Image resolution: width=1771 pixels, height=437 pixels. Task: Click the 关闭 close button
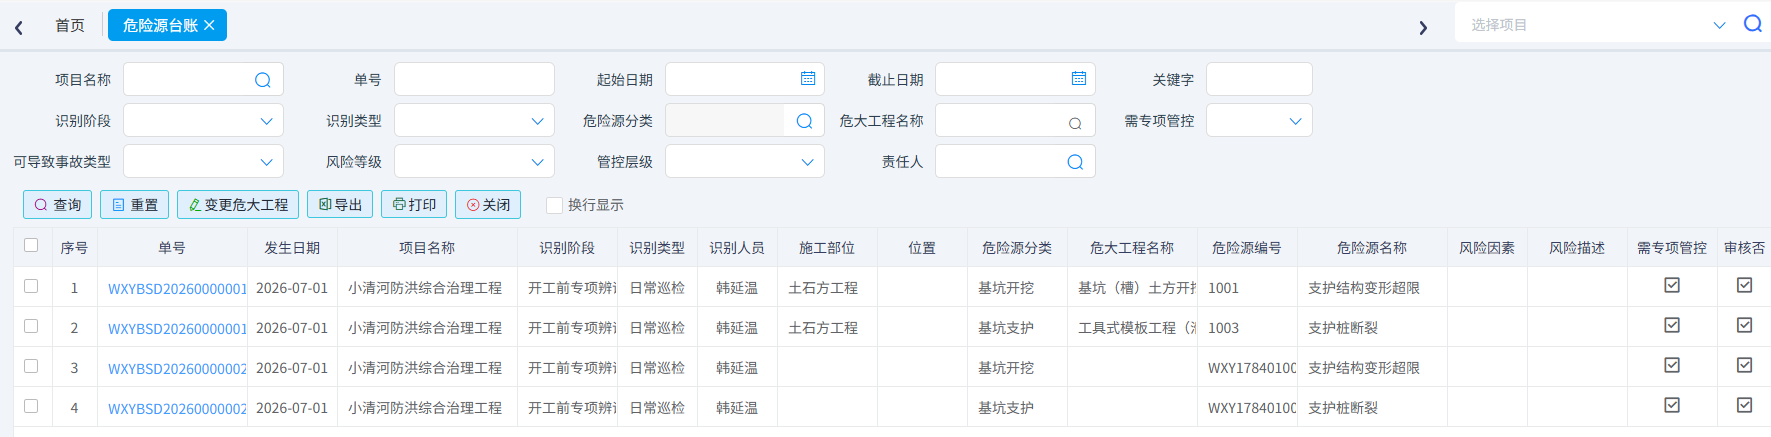[x=488, y=204]
